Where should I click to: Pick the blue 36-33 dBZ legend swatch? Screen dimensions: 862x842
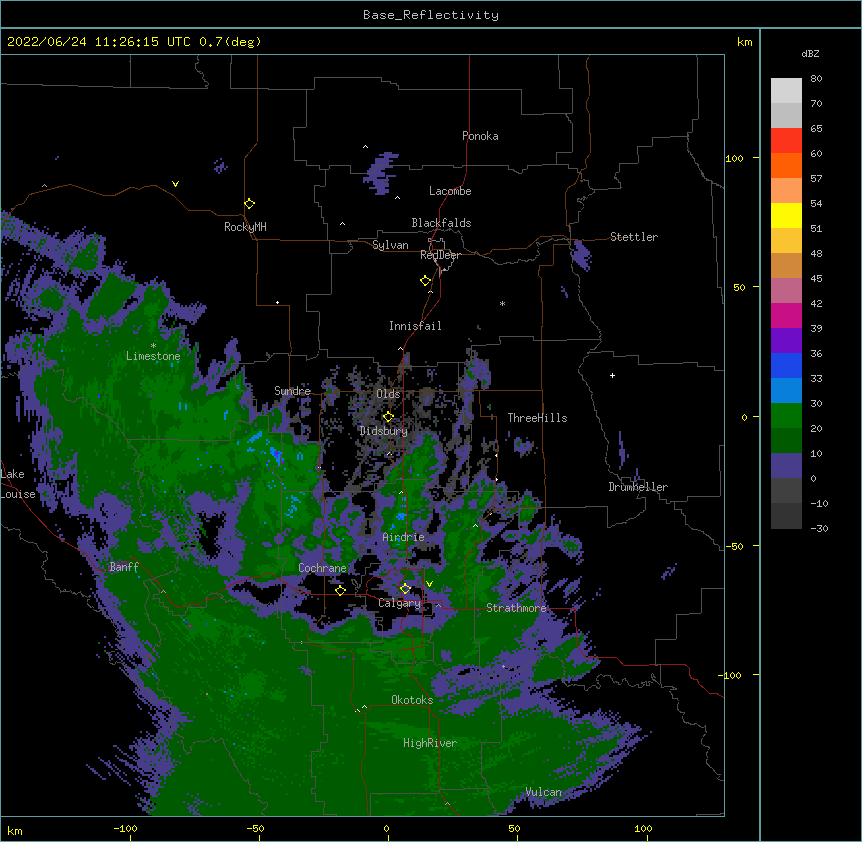coord(786,366)
